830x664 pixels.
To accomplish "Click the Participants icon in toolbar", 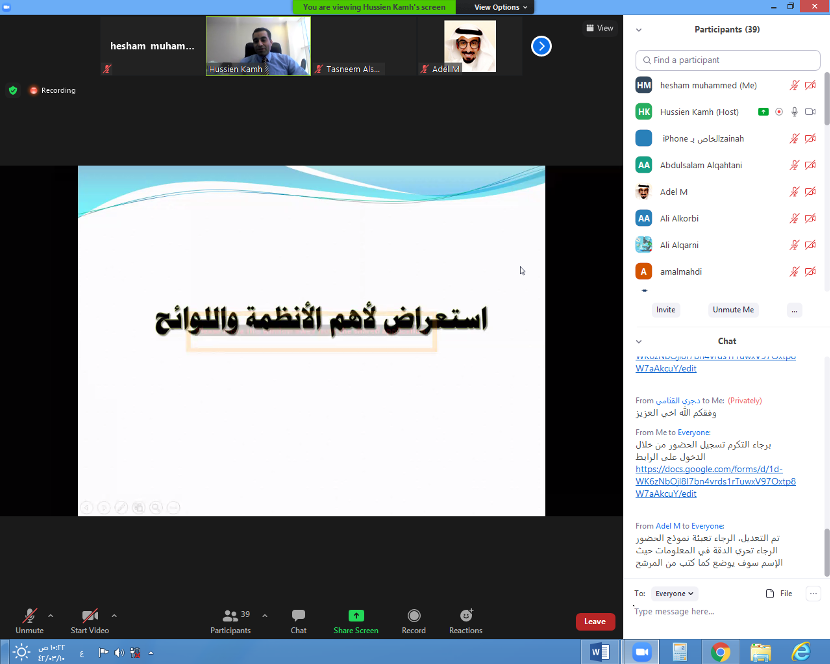I will pyautogui.click(x=231, y=620).
